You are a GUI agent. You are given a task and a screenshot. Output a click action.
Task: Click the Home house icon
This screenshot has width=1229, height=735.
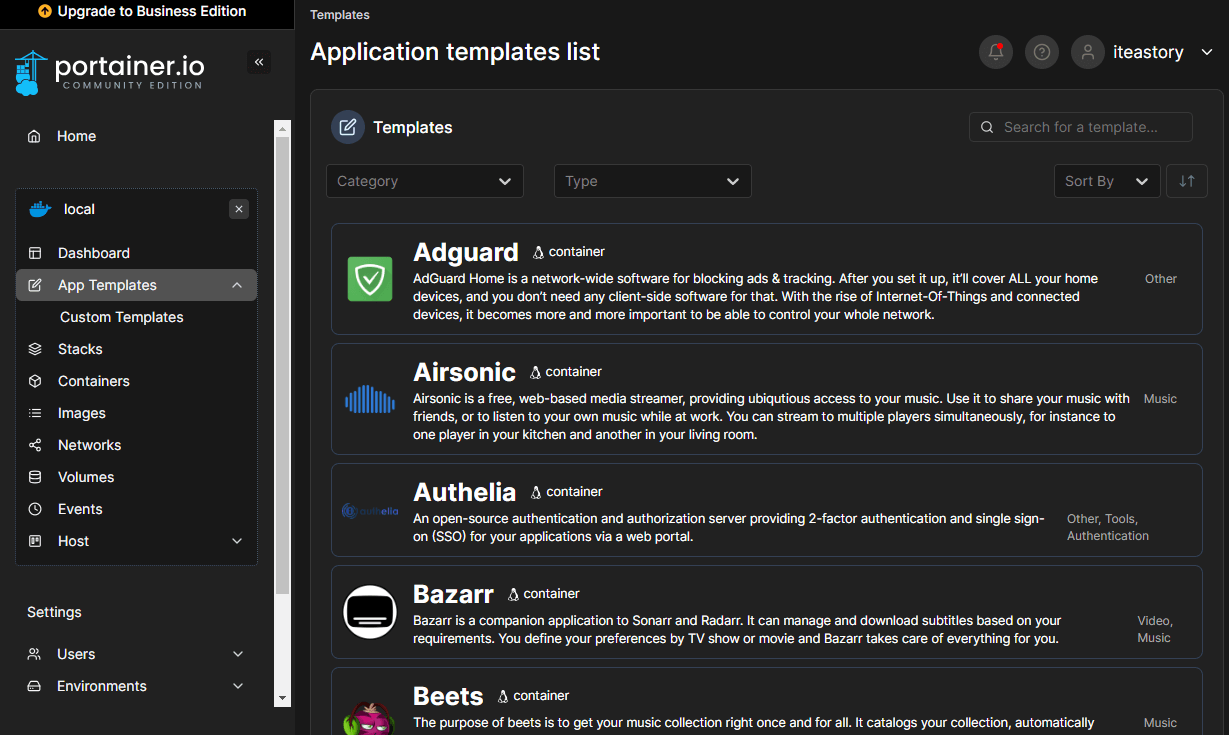click(35, 136)
